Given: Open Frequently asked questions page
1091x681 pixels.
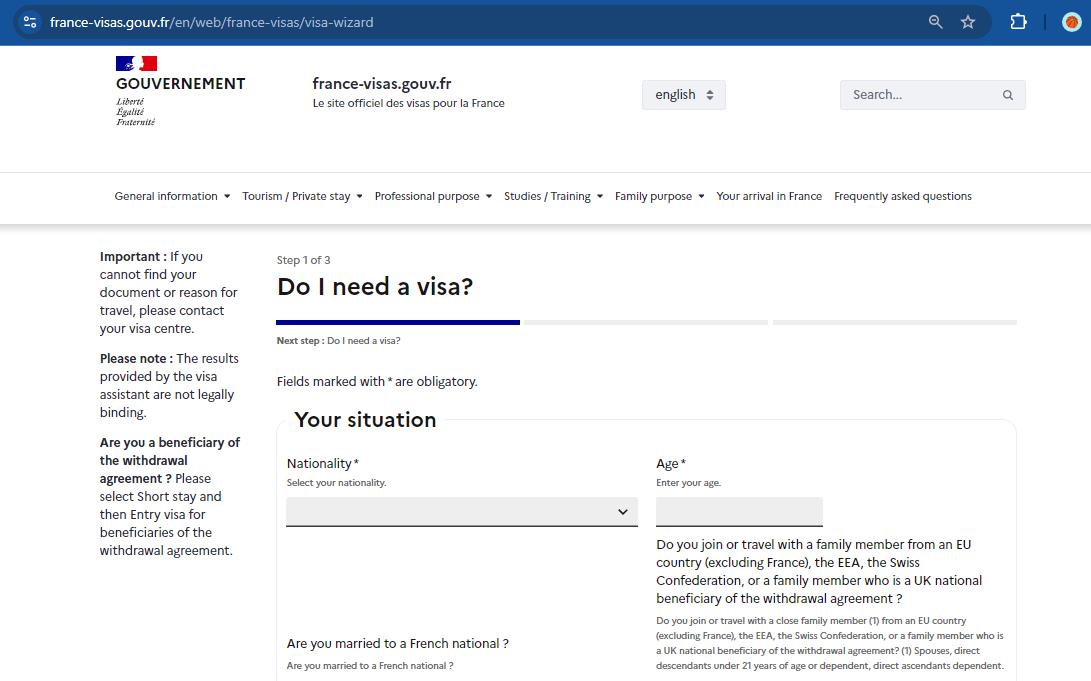Looking at the screenshot, I should (x=902, y=196).
